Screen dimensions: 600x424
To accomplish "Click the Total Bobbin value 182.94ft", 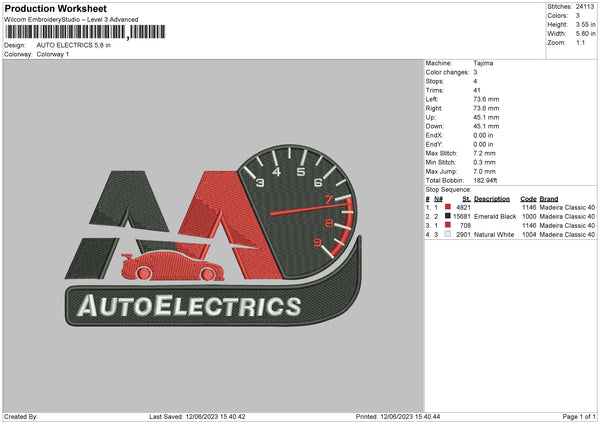I will (485, 181).
